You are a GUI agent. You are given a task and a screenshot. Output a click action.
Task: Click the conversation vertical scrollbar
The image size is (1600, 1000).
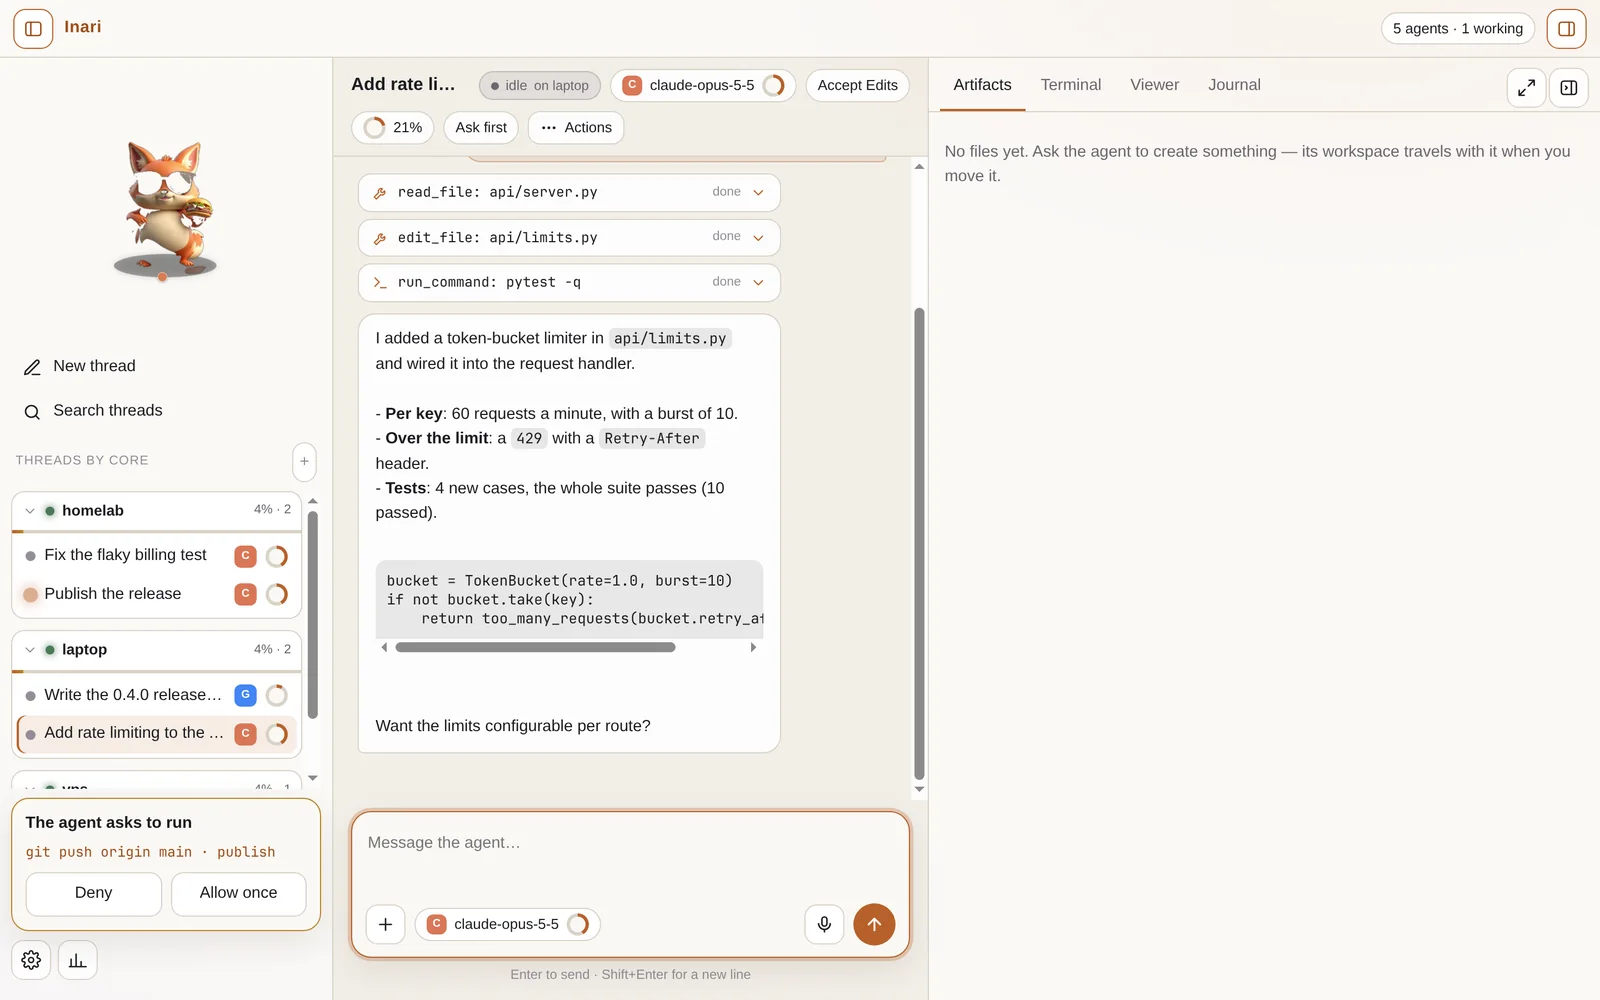click(919, 544)
